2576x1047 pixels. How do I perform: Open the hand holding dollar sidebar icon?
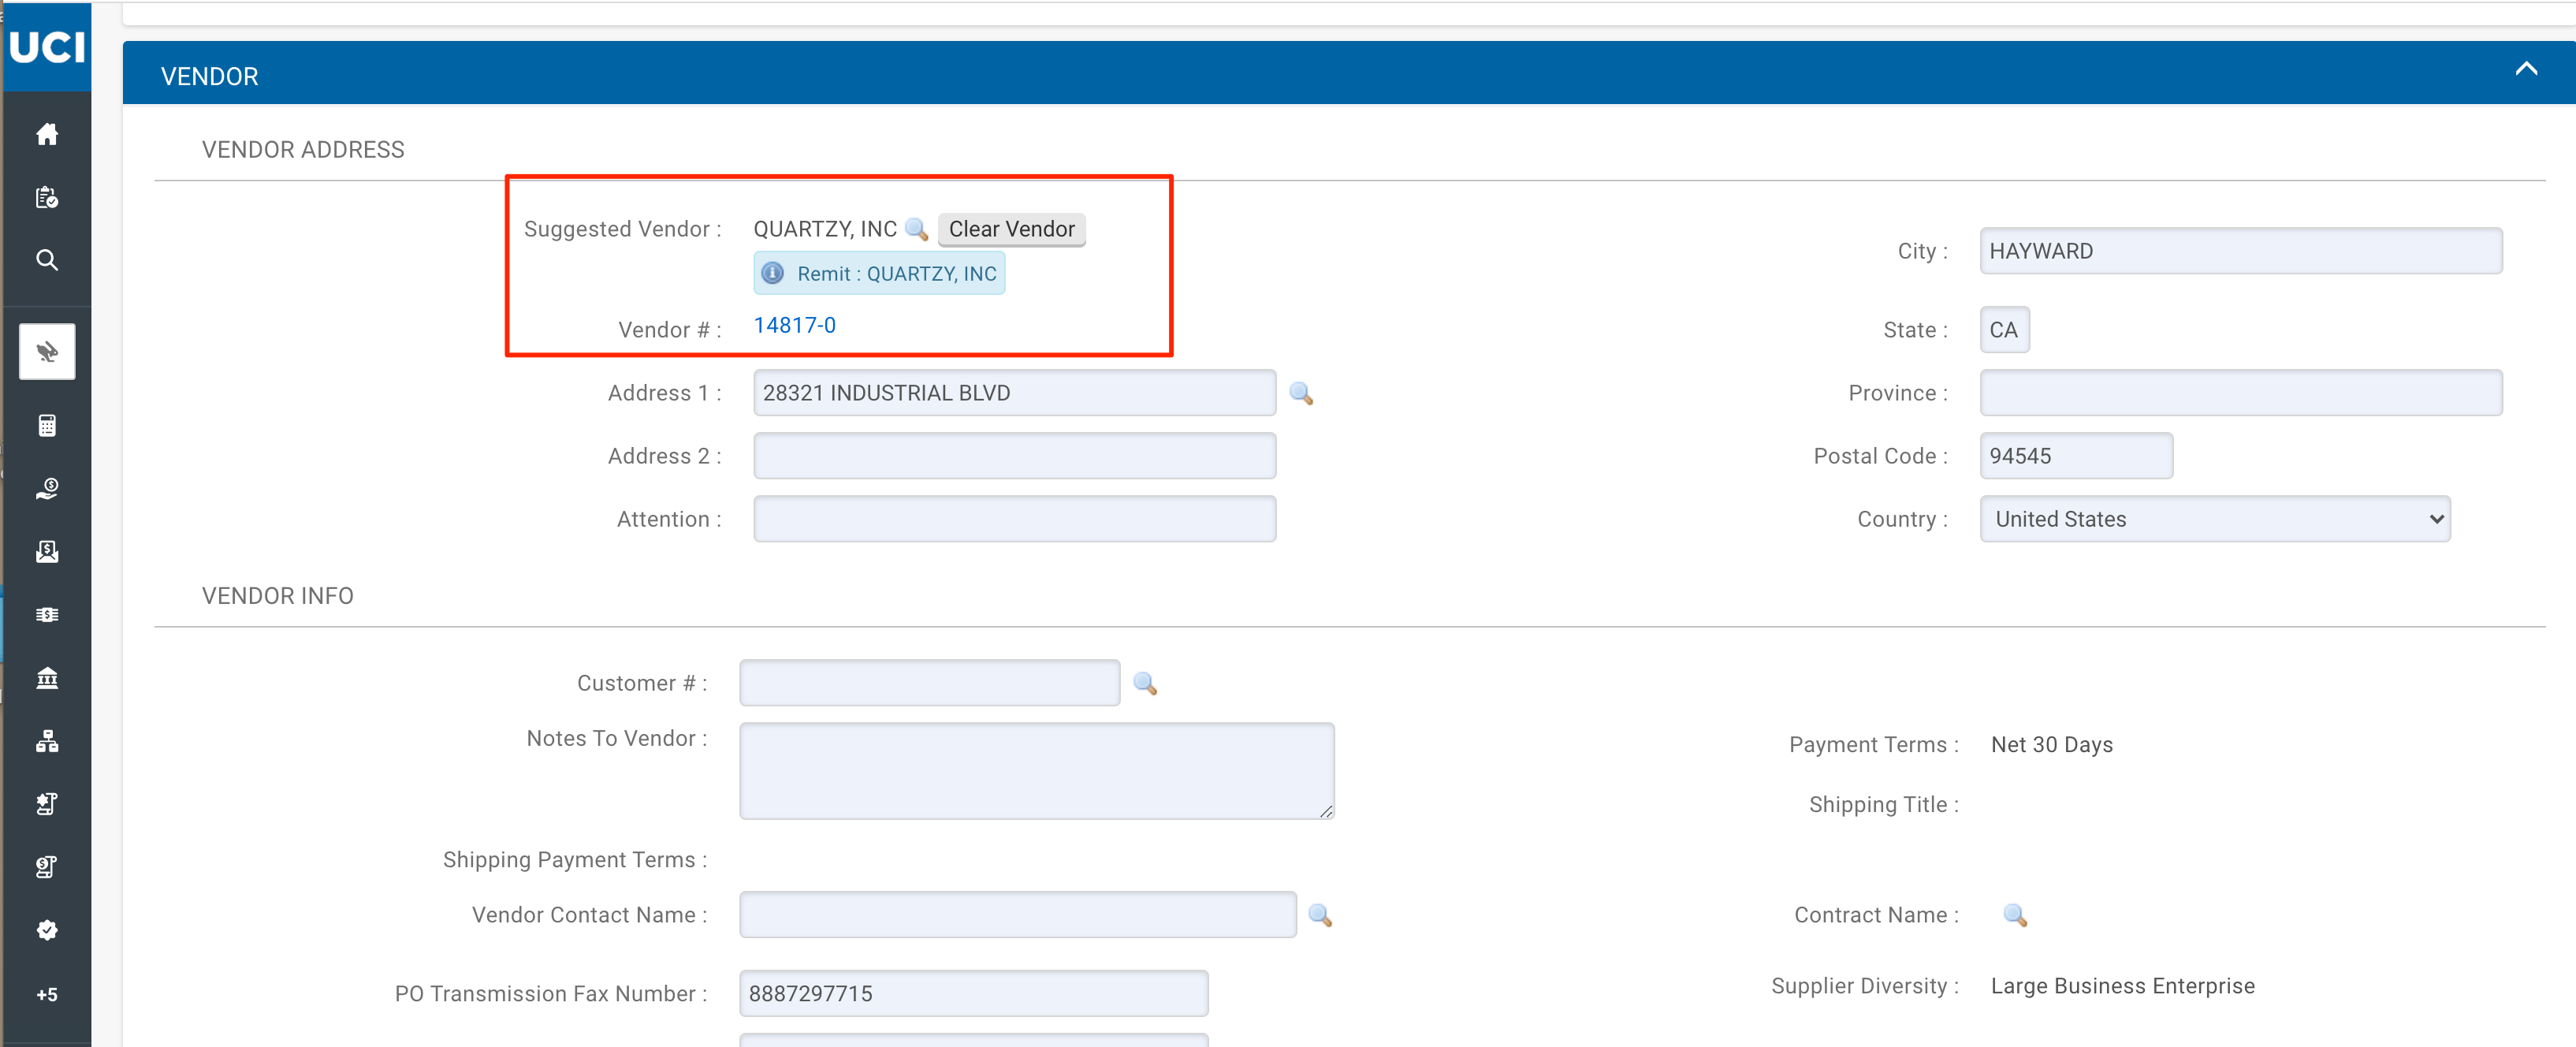(47, 489)
